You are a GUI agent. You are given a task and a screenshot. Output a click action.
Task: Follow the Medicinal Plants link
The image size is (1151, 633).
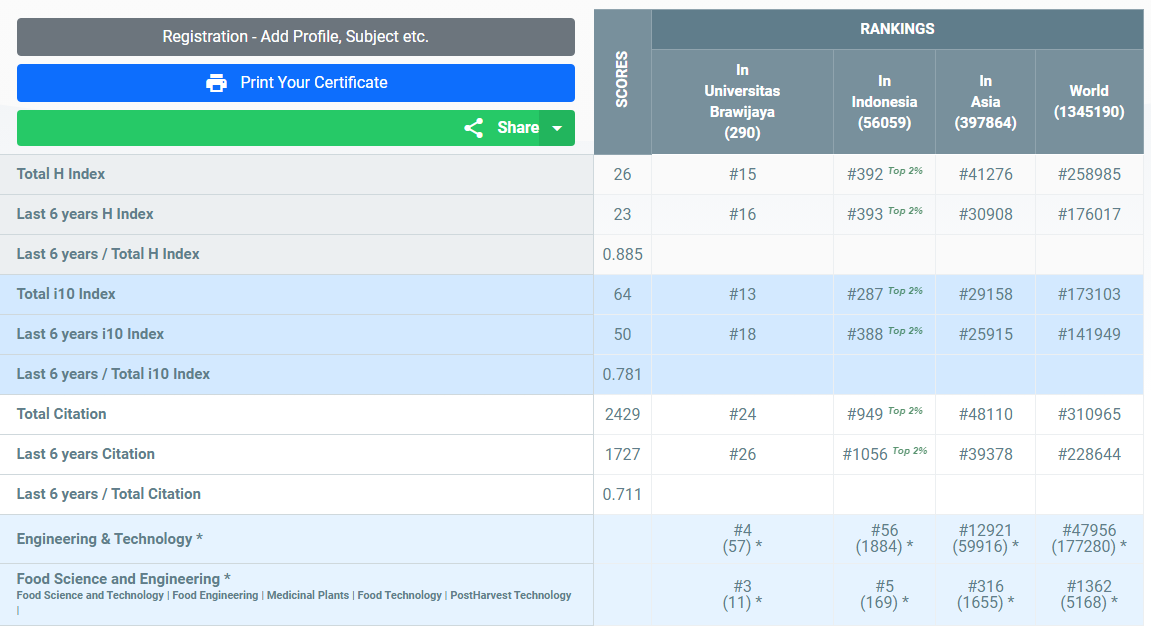308,596
